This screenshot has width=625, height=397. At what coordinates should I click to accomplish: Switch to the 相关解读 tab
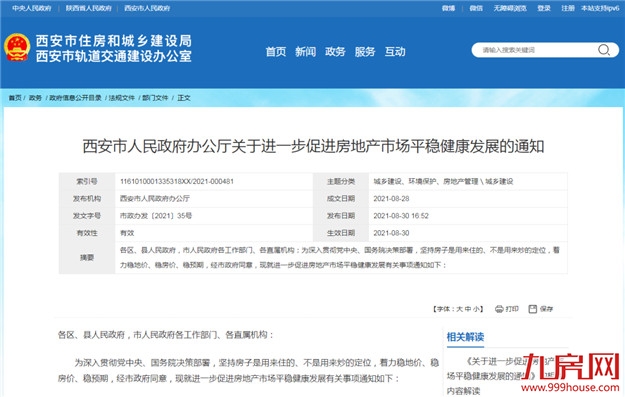pos(465,337)
